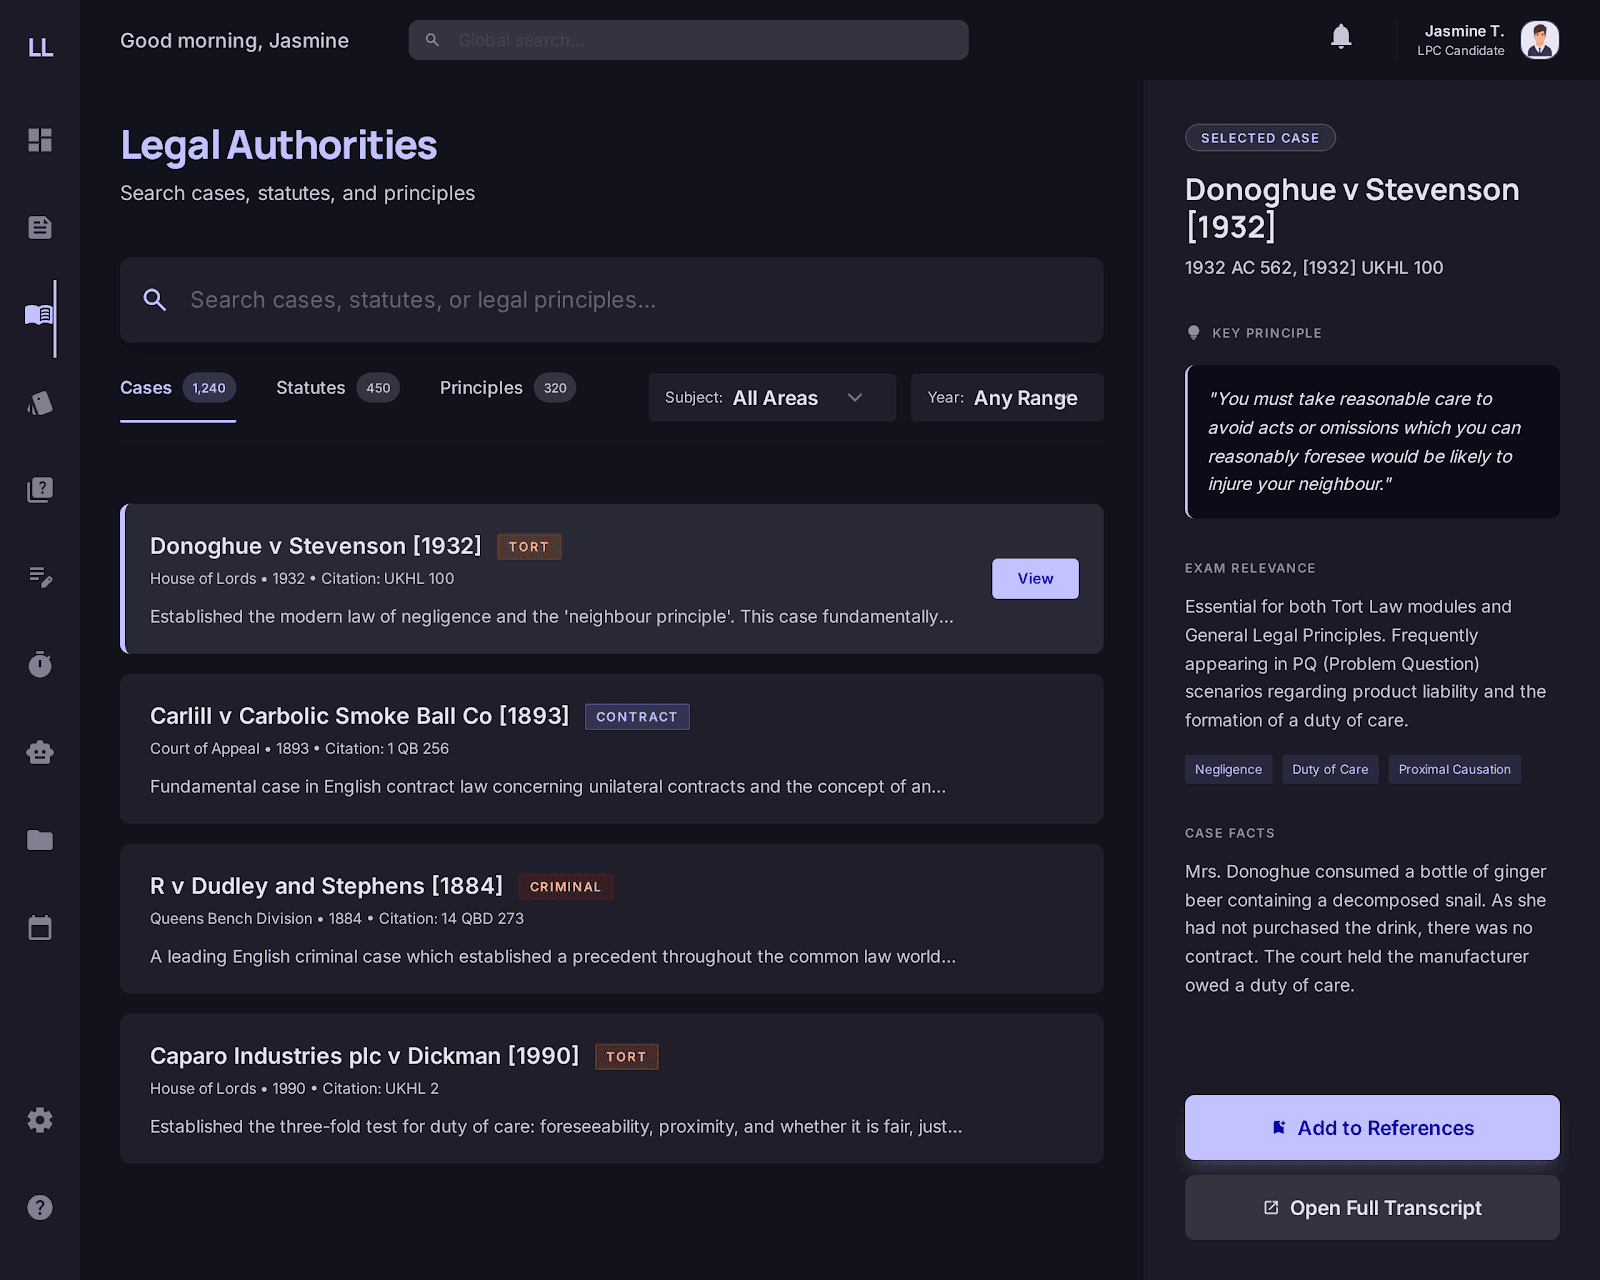Viewport: 1600px width, 1280px height.
Task: Open the robot AI assistant icon
Action: (40, 752)
